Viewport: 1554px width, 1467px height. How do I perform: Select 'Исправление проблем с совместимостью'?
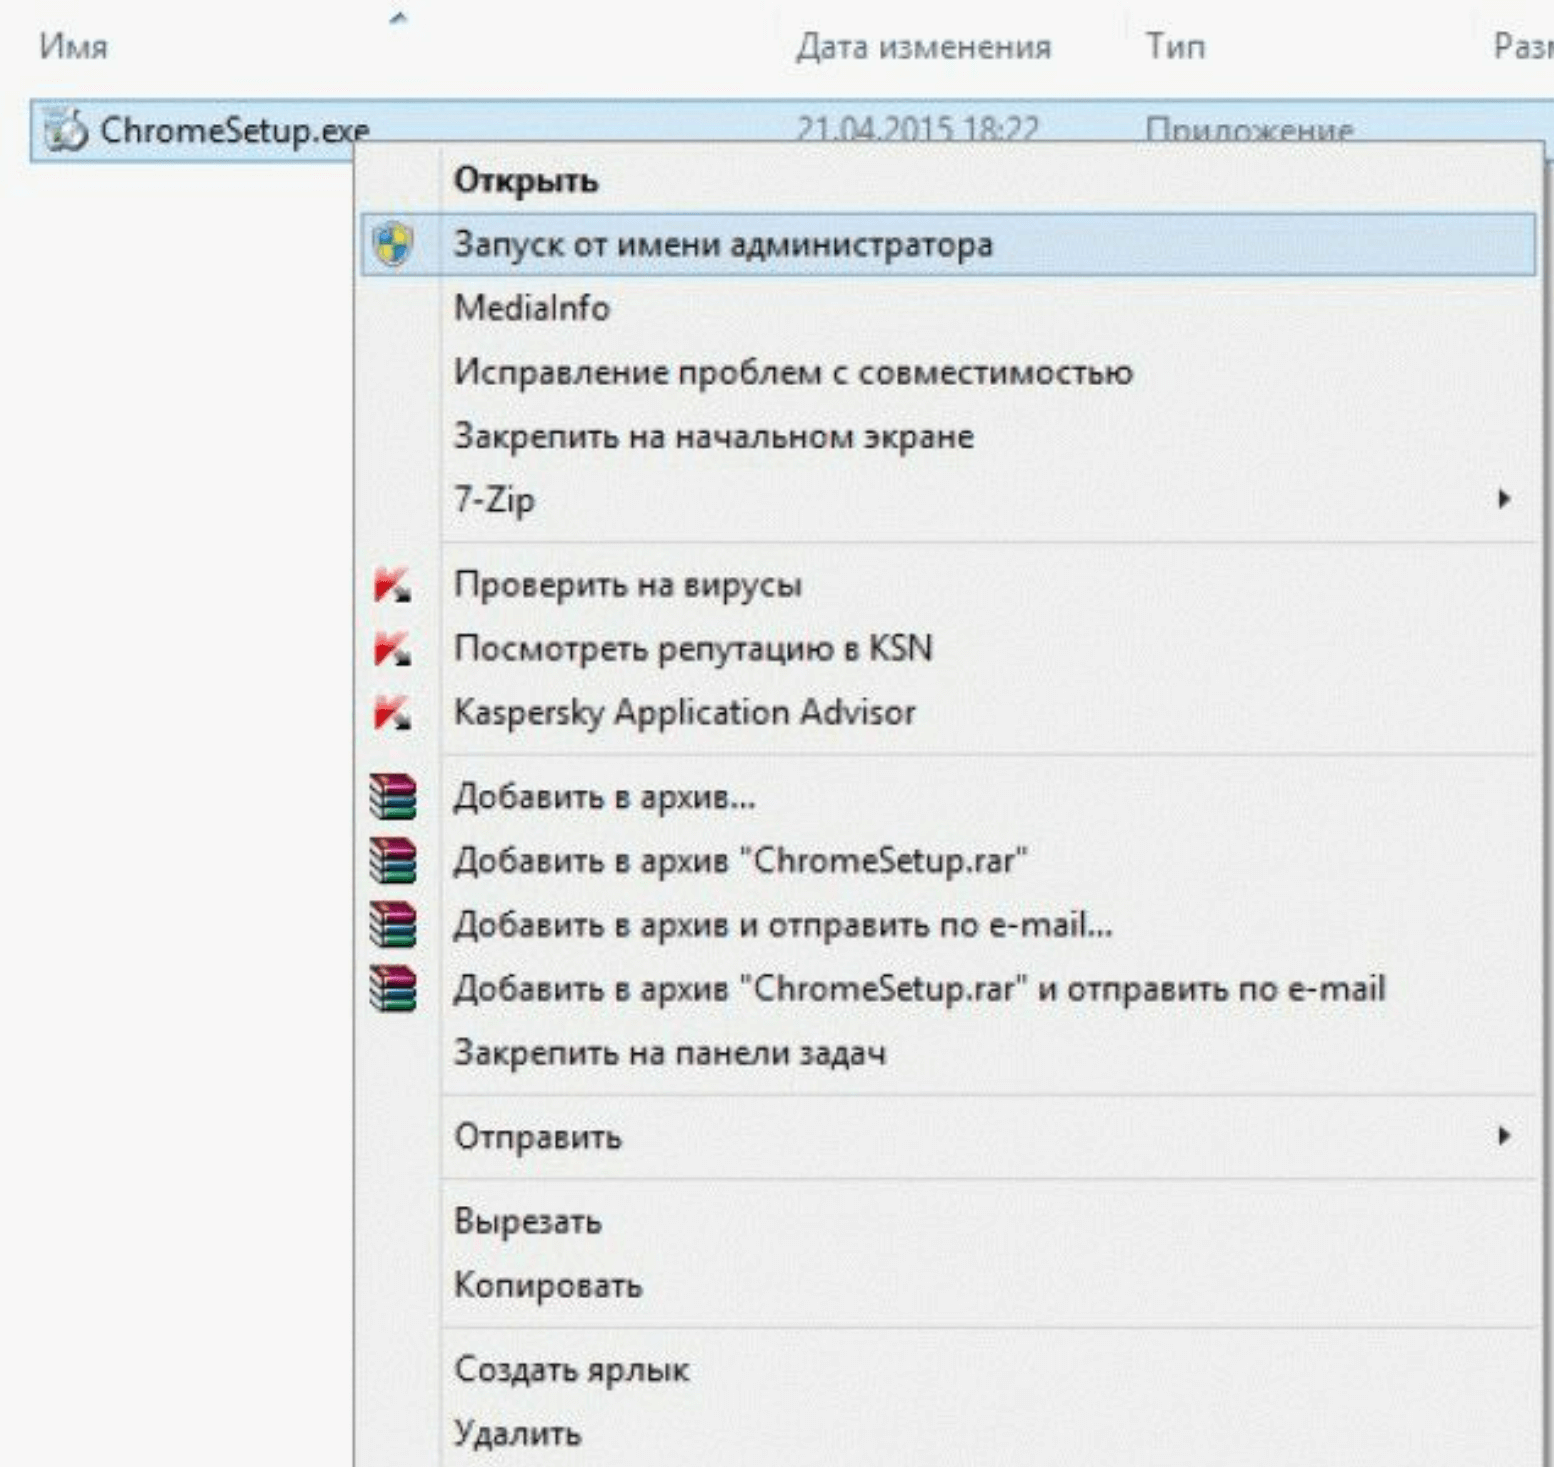click(x=793, y=372)
